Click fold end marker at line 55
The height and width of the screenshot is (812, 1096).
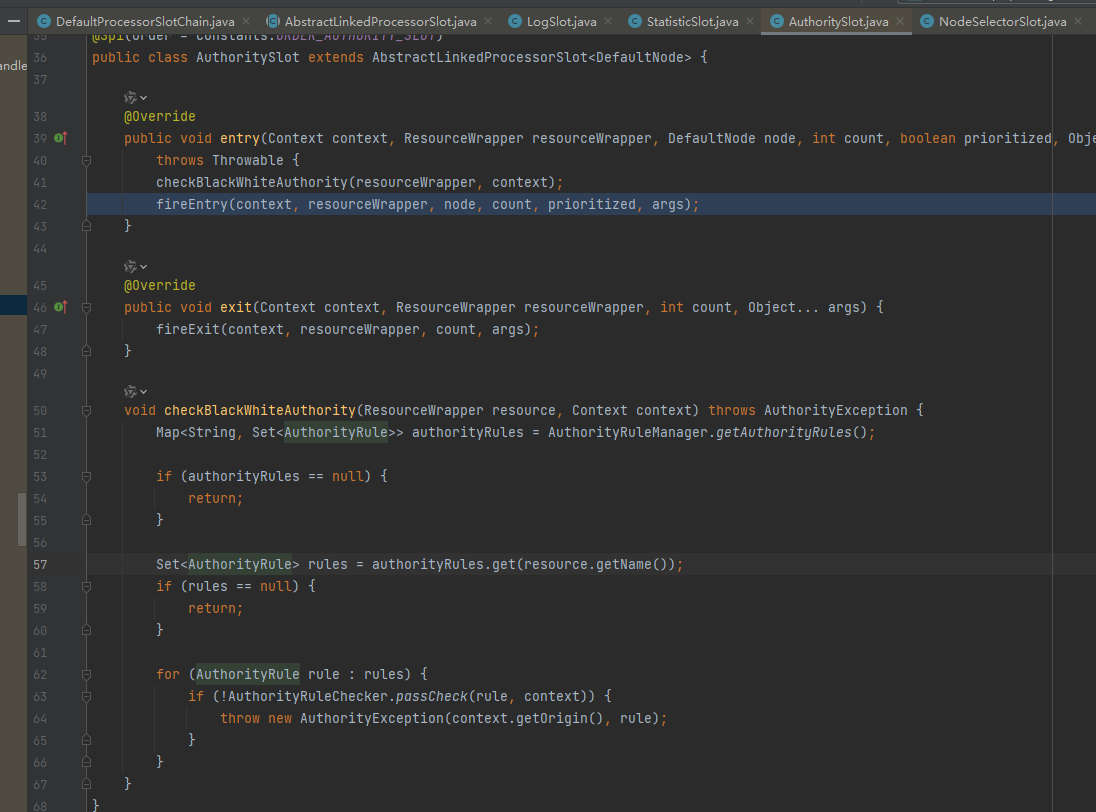pos(87,521)
